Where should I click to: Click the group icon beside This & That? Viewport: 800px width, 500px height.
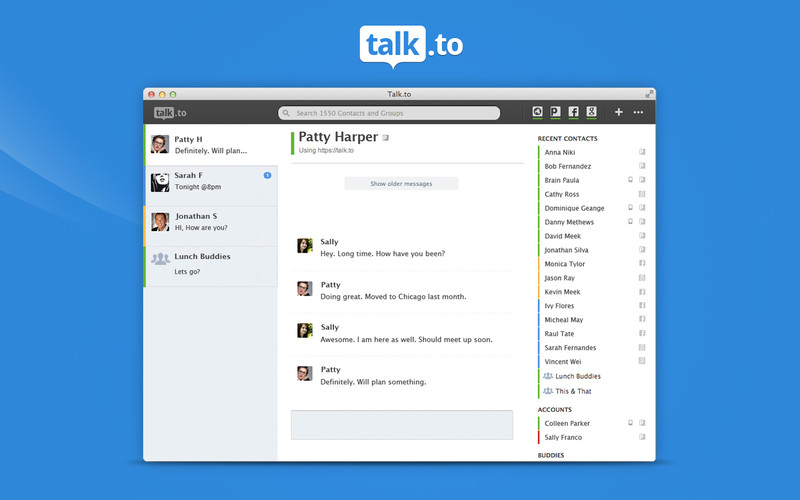coord(548,391)
